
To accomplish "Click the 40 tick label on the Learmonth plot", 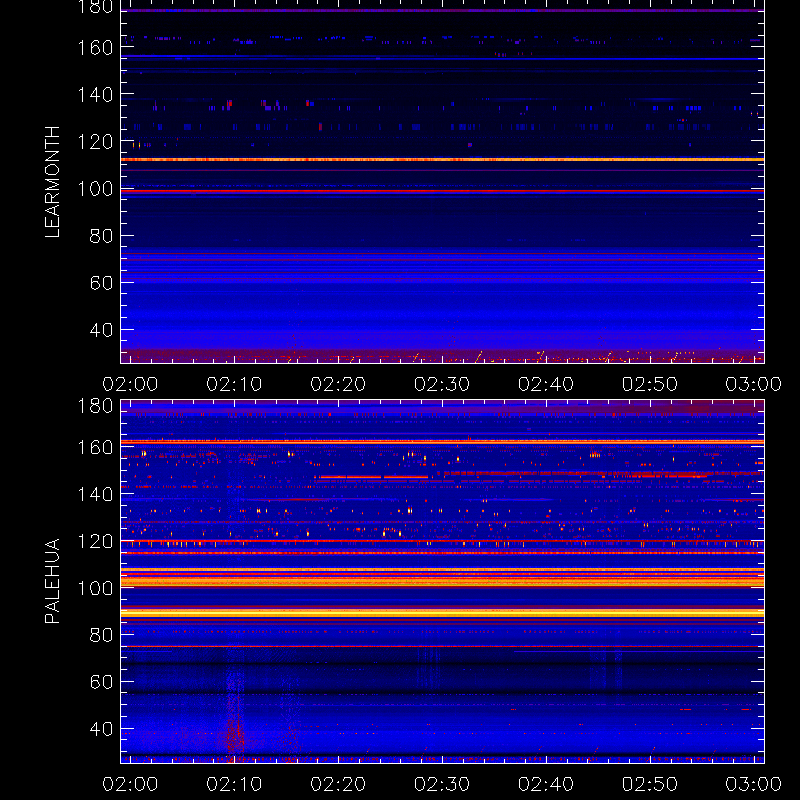I will click(x=101, y=330).
